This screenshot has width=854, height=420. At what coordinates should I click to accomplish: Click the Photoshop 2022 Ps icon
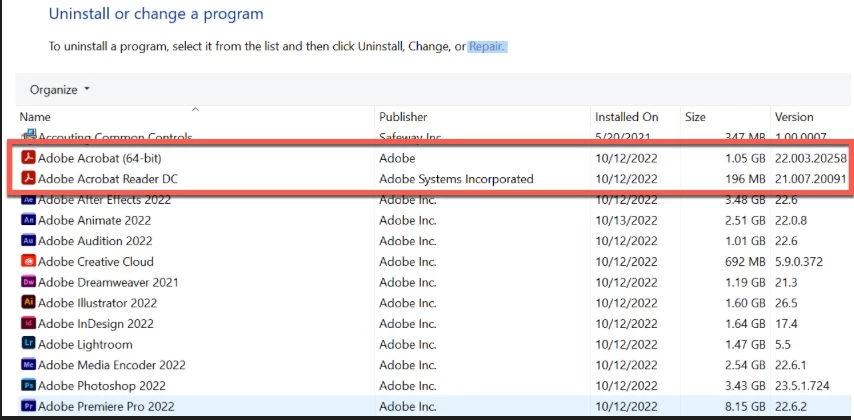pos(28,386)
